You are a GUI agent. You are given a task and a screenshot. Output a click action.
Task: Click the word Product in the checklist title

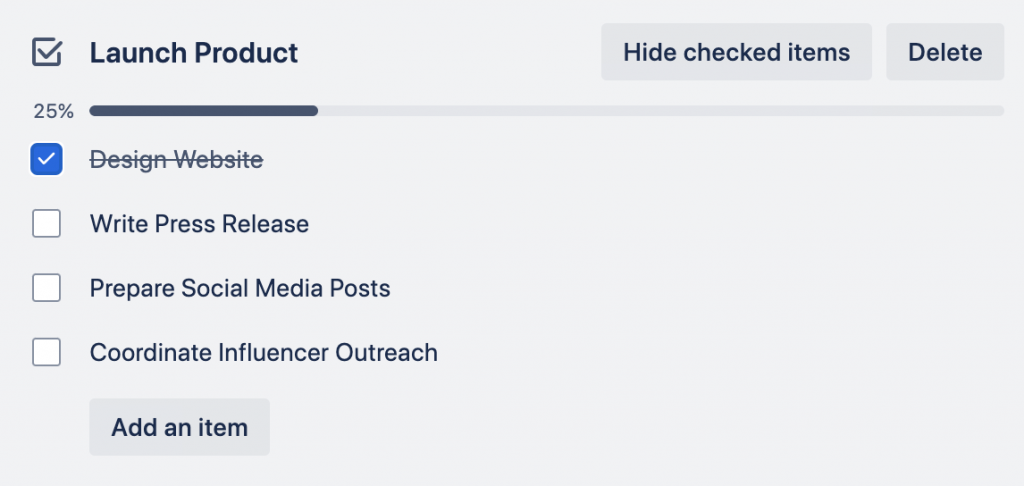tap(246, 53)
